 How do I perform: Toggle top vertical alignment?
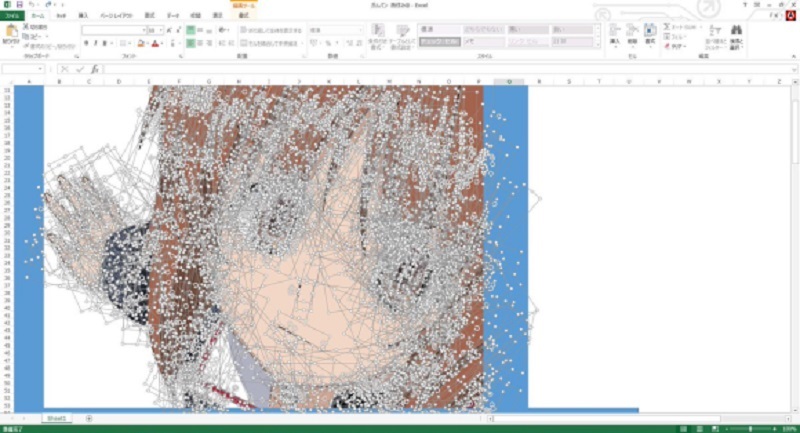click(190, 31)
